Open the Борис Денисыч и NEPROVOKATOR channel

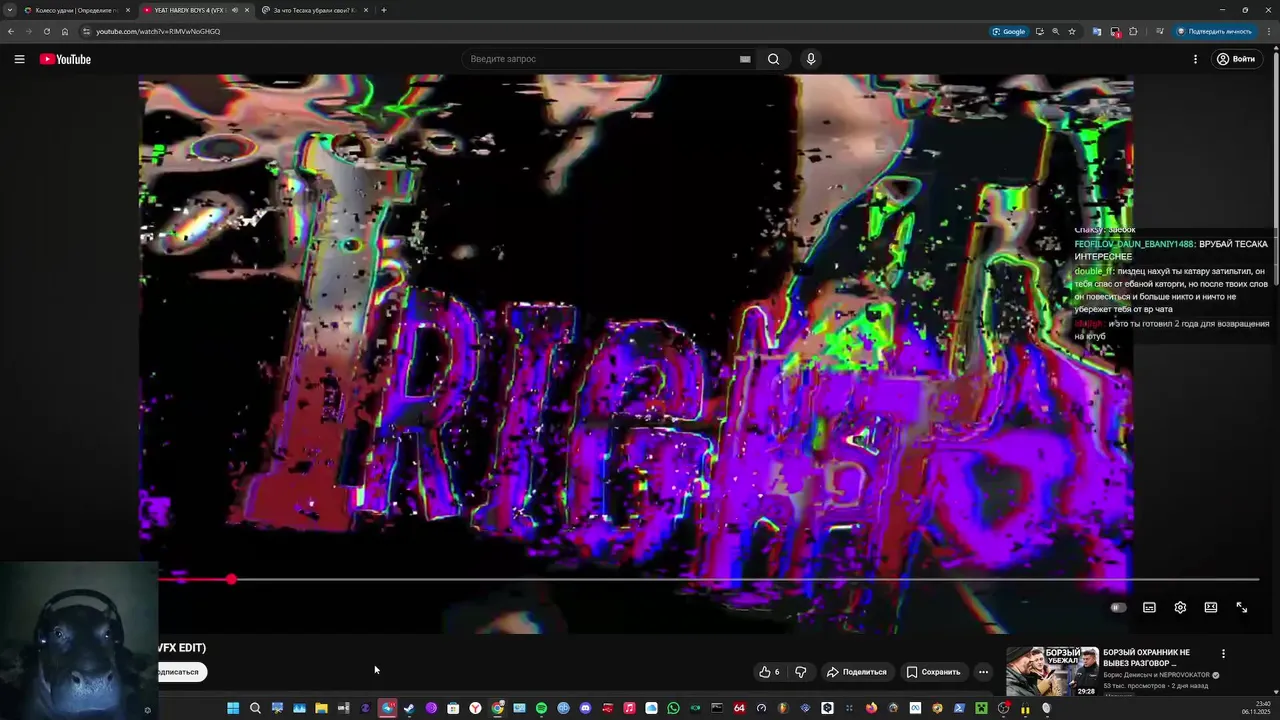(1156, 675)
